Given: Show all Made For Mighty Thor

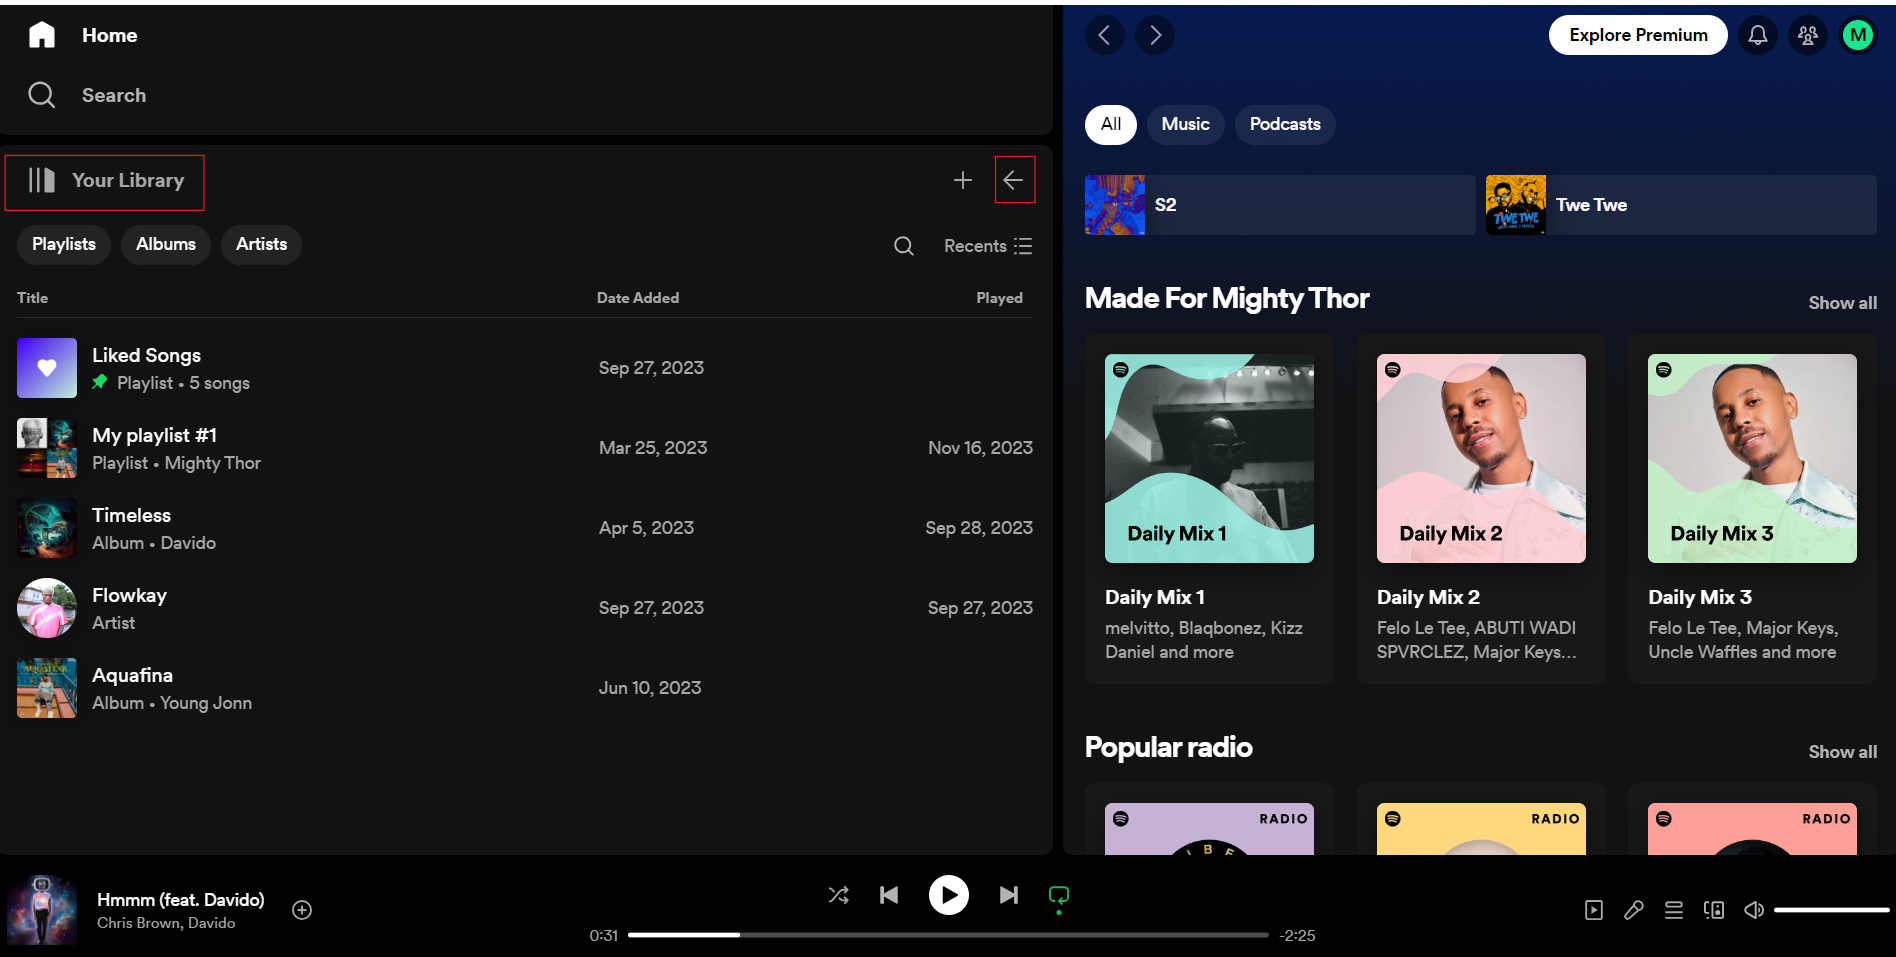Looking at the screenshot, I should point(1843,303).
